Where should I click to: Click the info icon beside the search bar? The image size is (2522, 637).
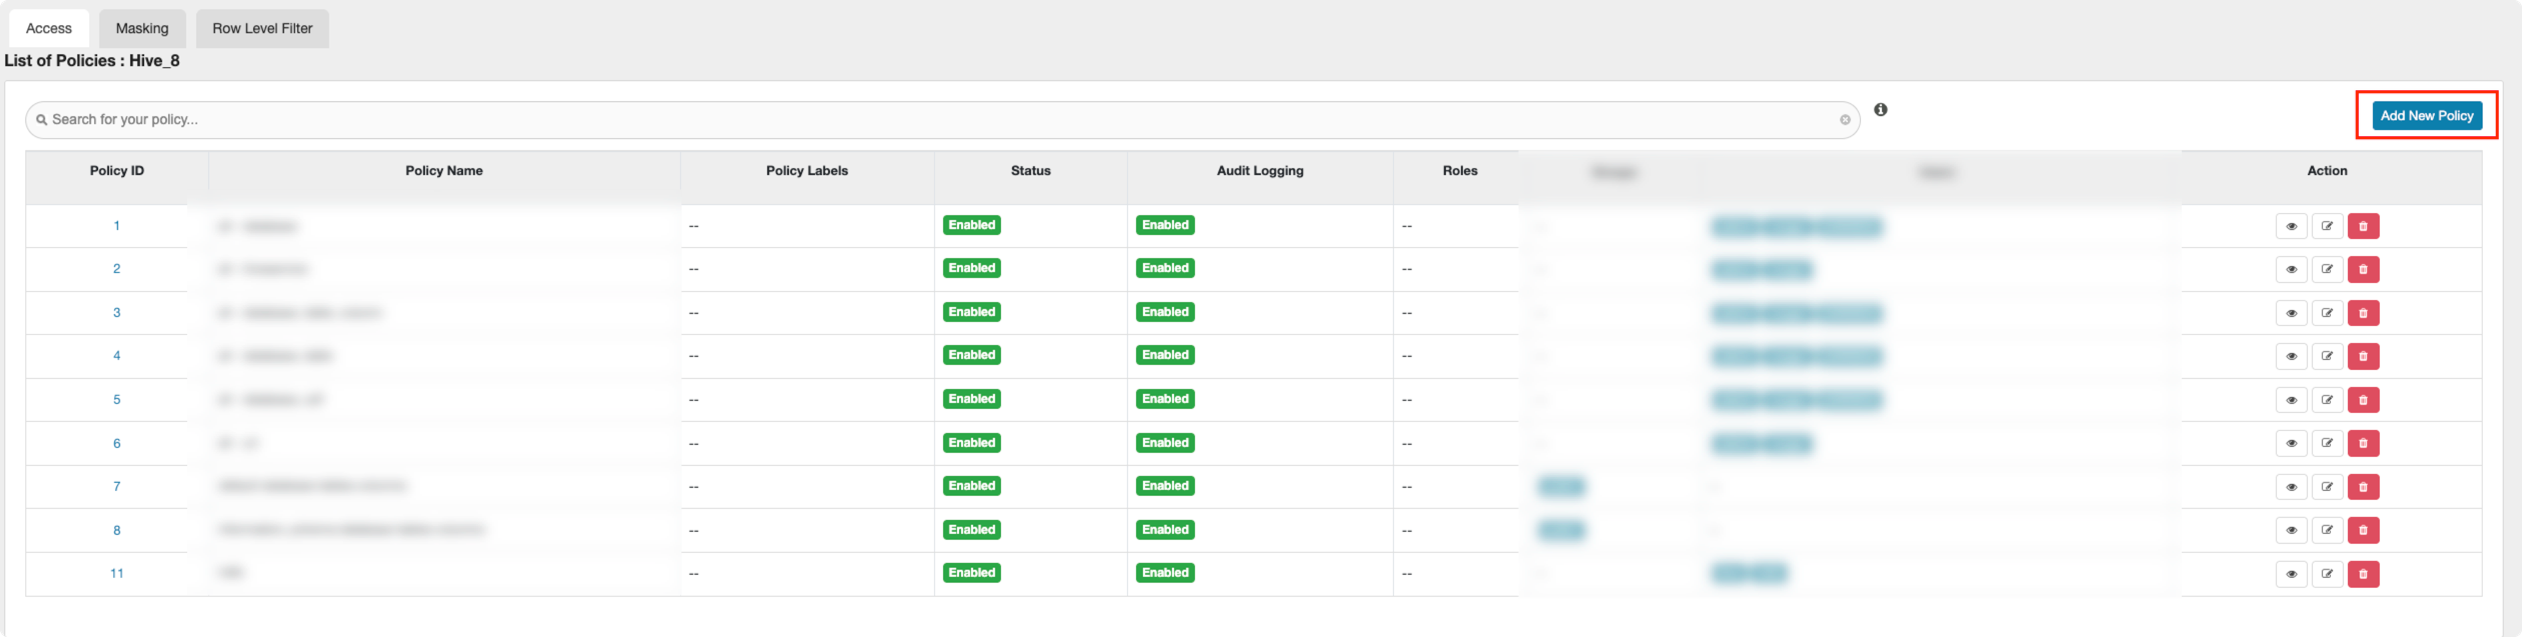pos(1880,110)
